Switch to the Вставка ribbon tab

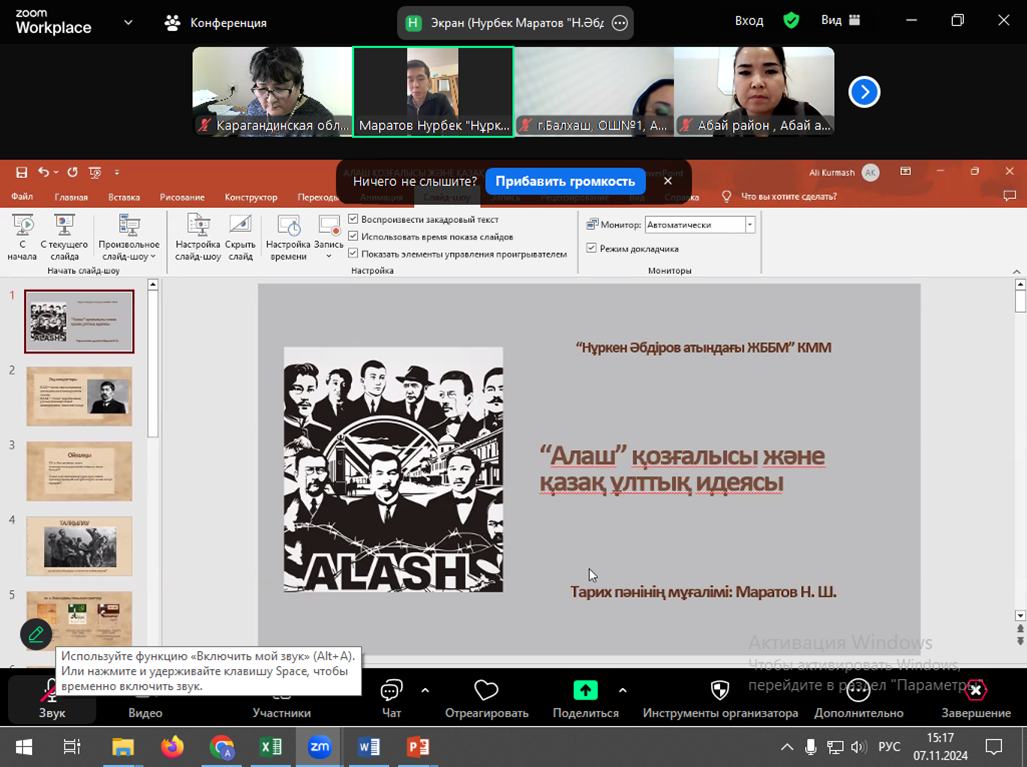(124, 197)
